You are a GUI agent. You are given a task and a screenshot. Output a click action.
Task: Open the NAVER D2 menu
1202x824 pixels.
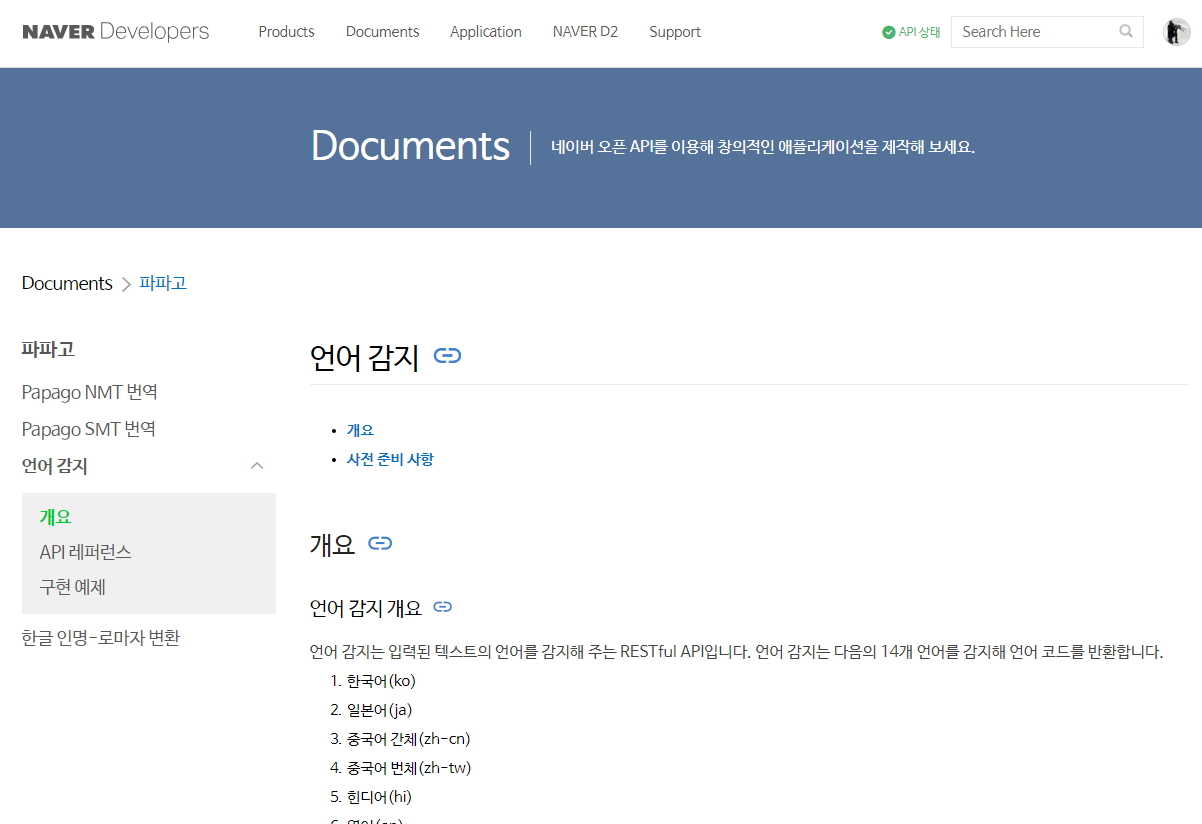pyautogui.click(x=585, y=32)
